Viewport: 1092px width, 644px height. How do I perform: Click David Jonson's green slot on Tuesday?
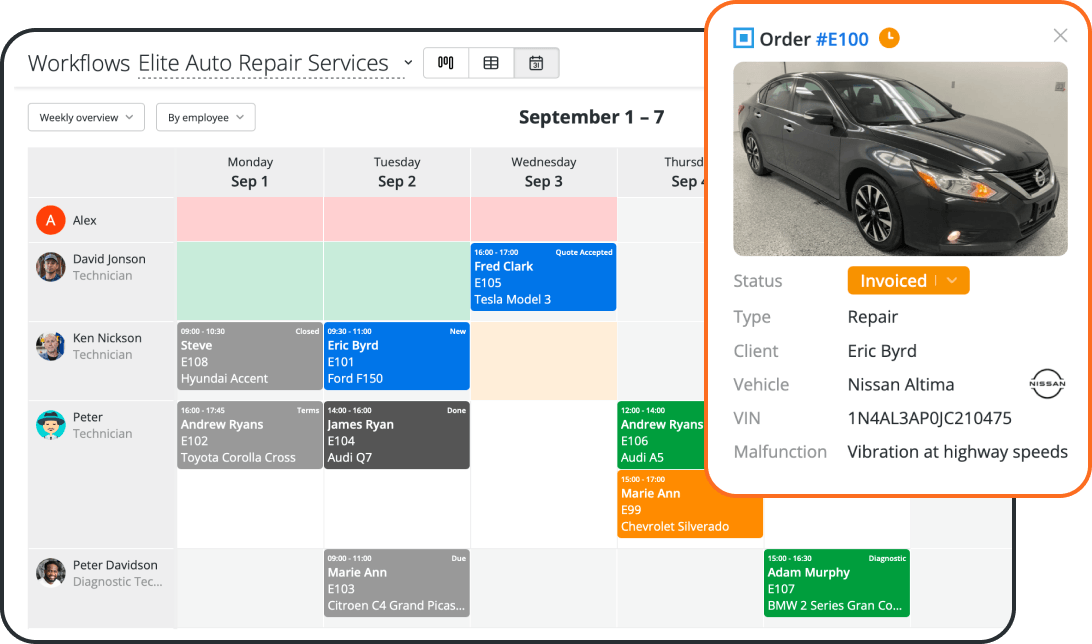[397, 281]
